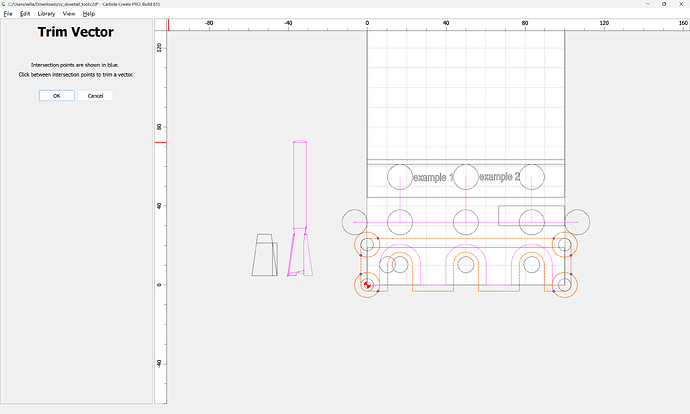Select the gray trapezoid tool profile shape

264,255
